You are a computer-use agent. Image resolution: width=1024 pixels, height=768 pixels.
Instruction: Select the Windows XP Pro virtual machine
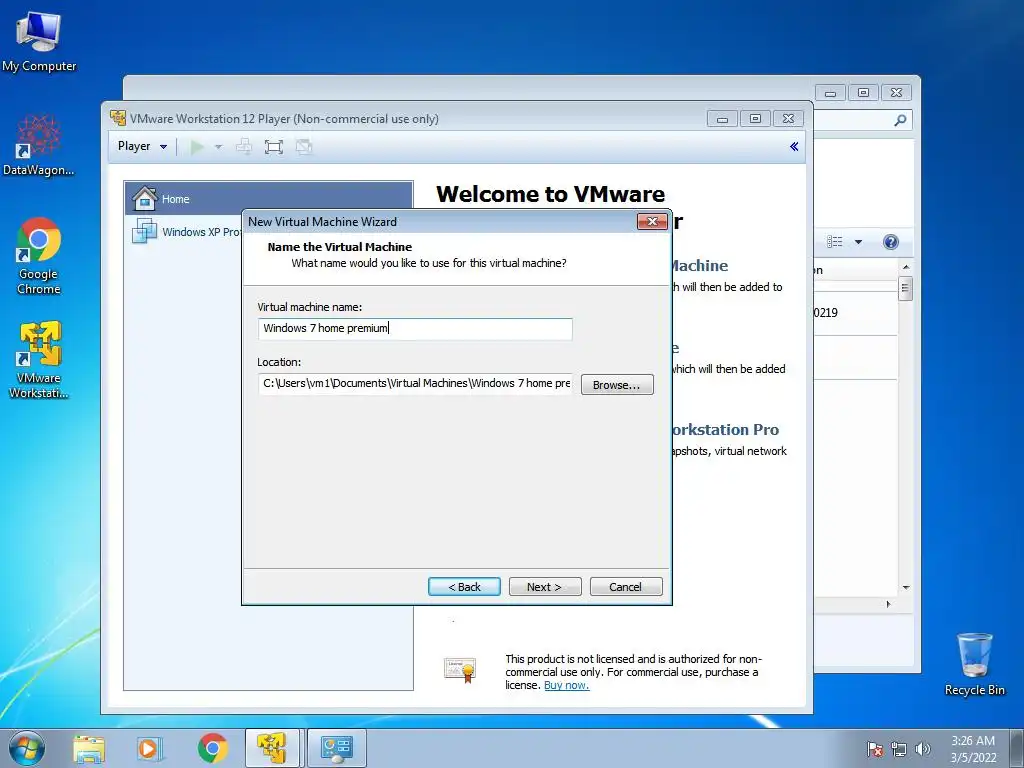(186, 232)
